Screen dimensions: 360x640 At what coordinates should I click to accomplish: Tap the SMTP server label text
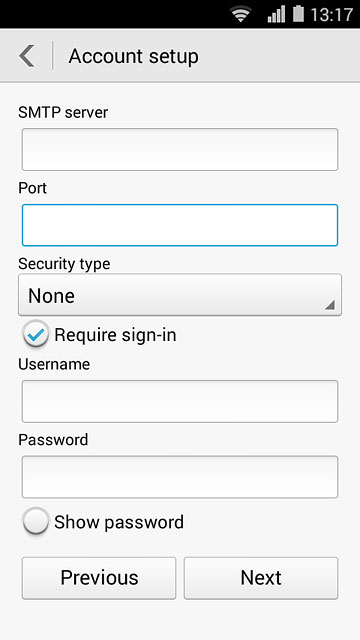63,112
